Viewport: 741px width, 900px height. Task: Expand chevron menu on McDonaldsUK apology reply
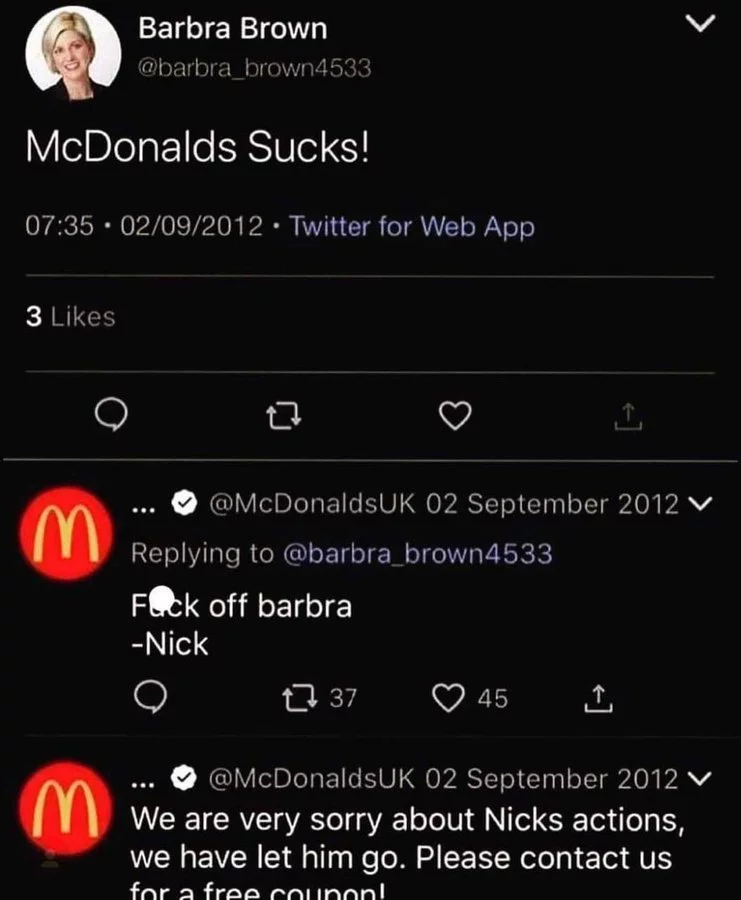[x=699, y=778]
